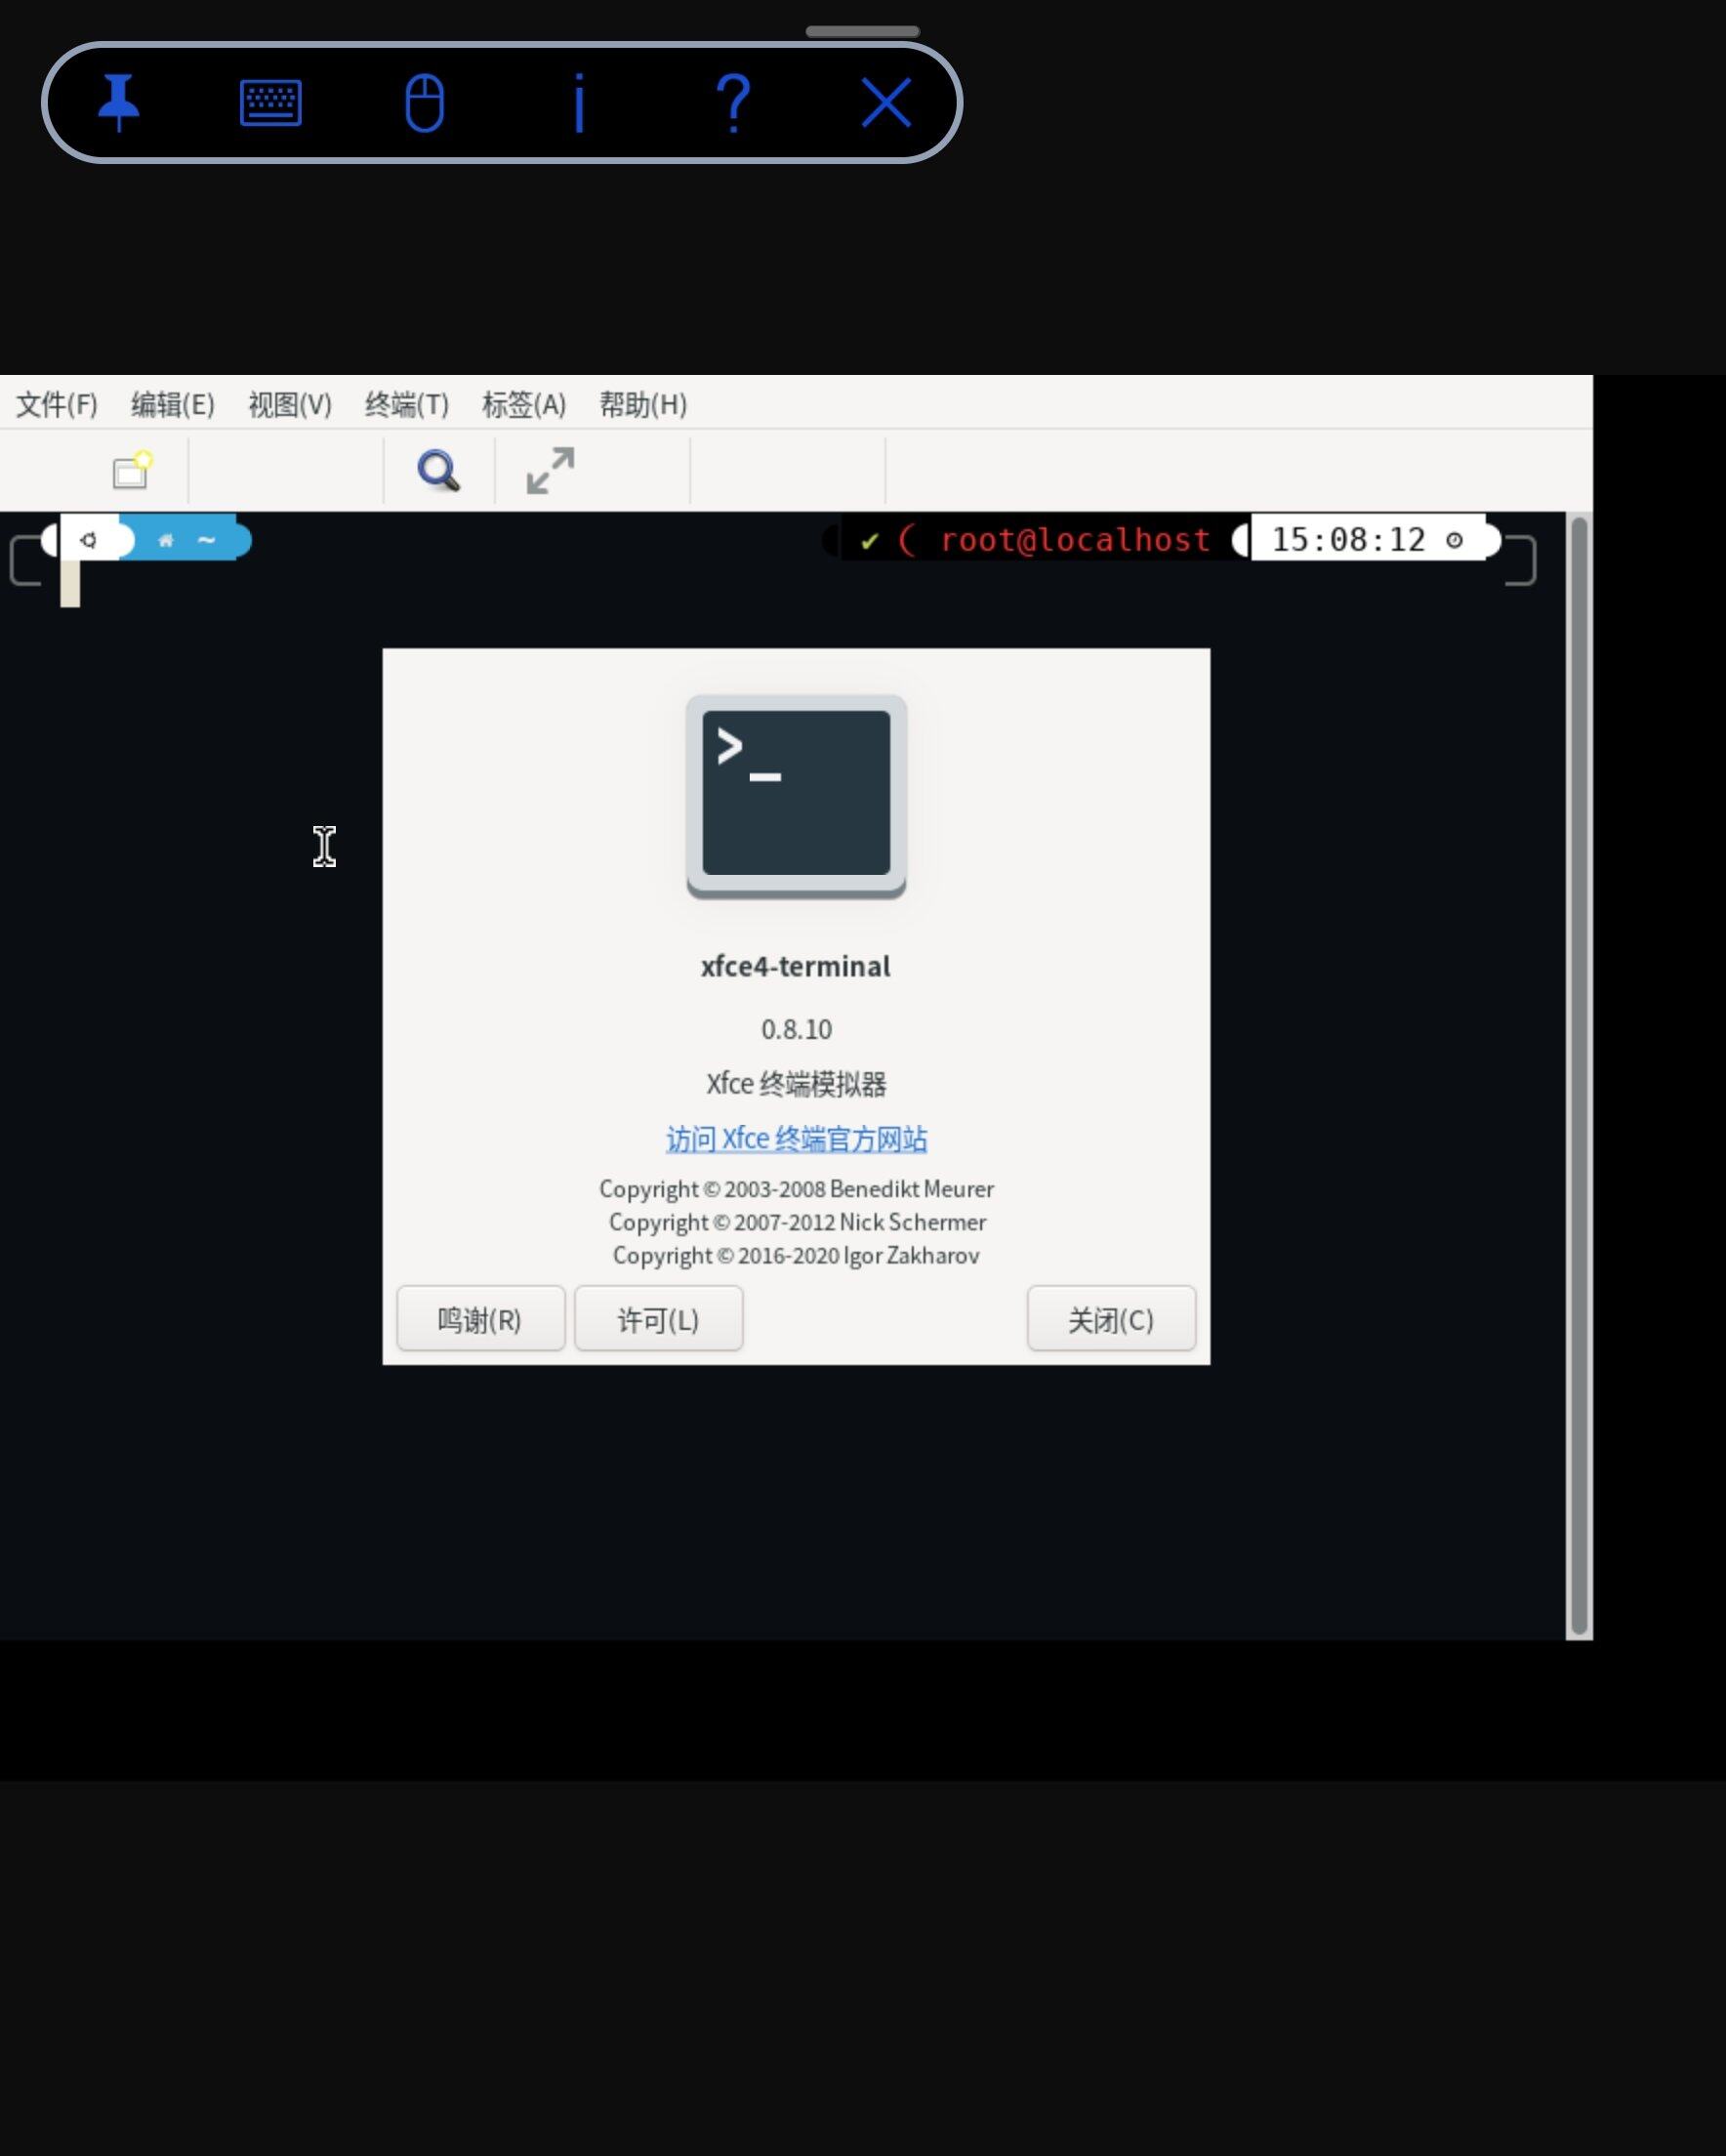Tap the grey drag handle above overlay bar
The height and width of the screenshot is (2156, 1726).
[862, 31]
